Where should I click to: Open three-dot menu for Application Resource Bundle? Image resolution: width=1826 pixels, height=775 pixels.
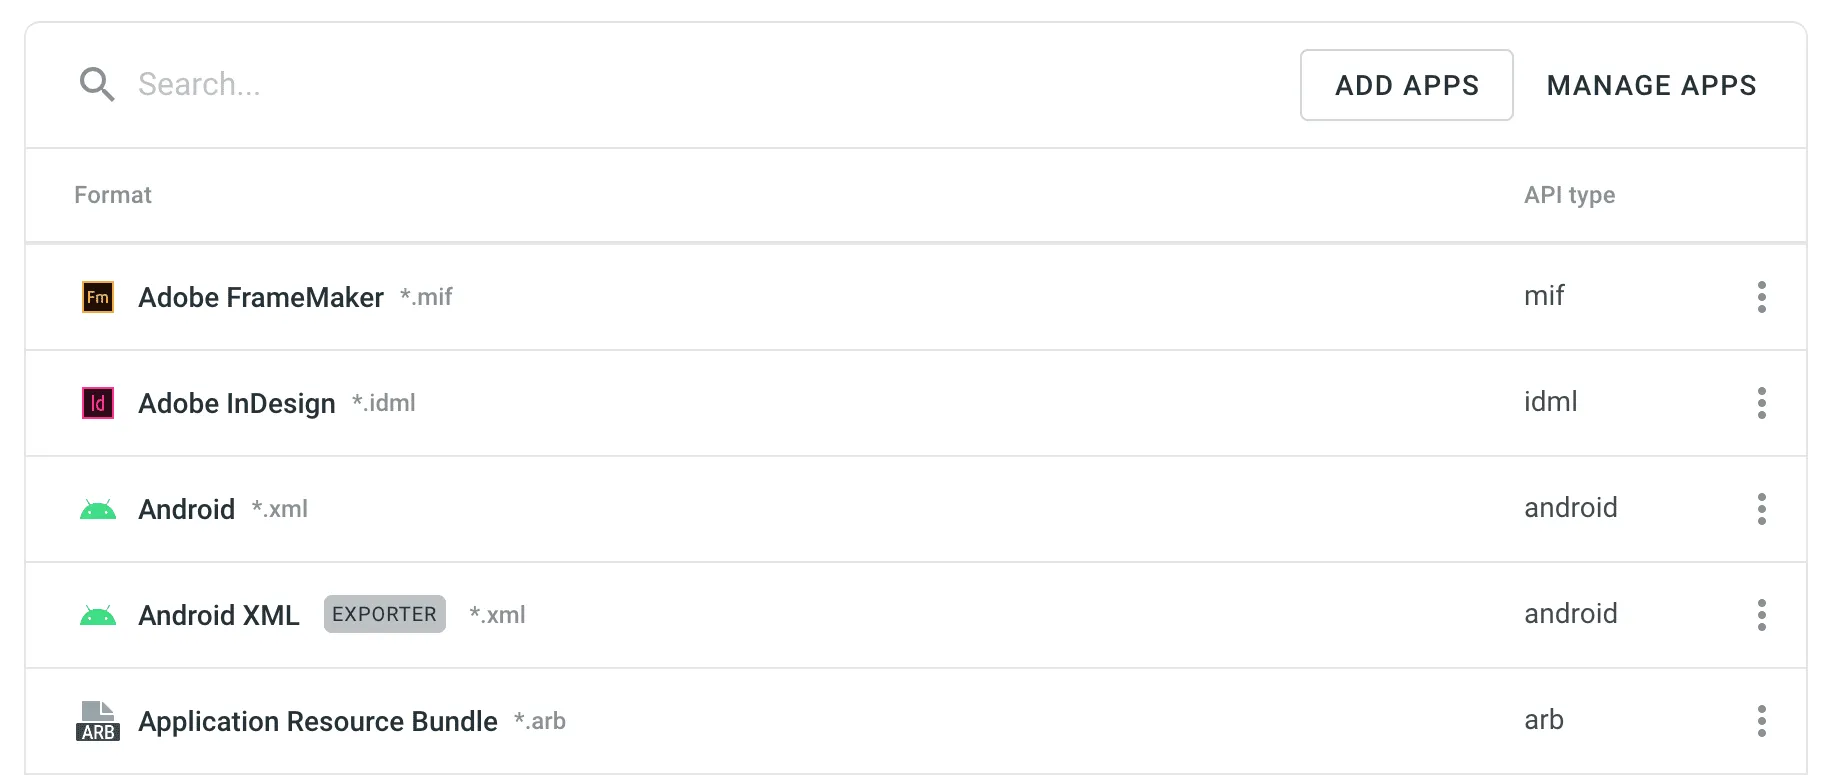(x=1761, y=721)
